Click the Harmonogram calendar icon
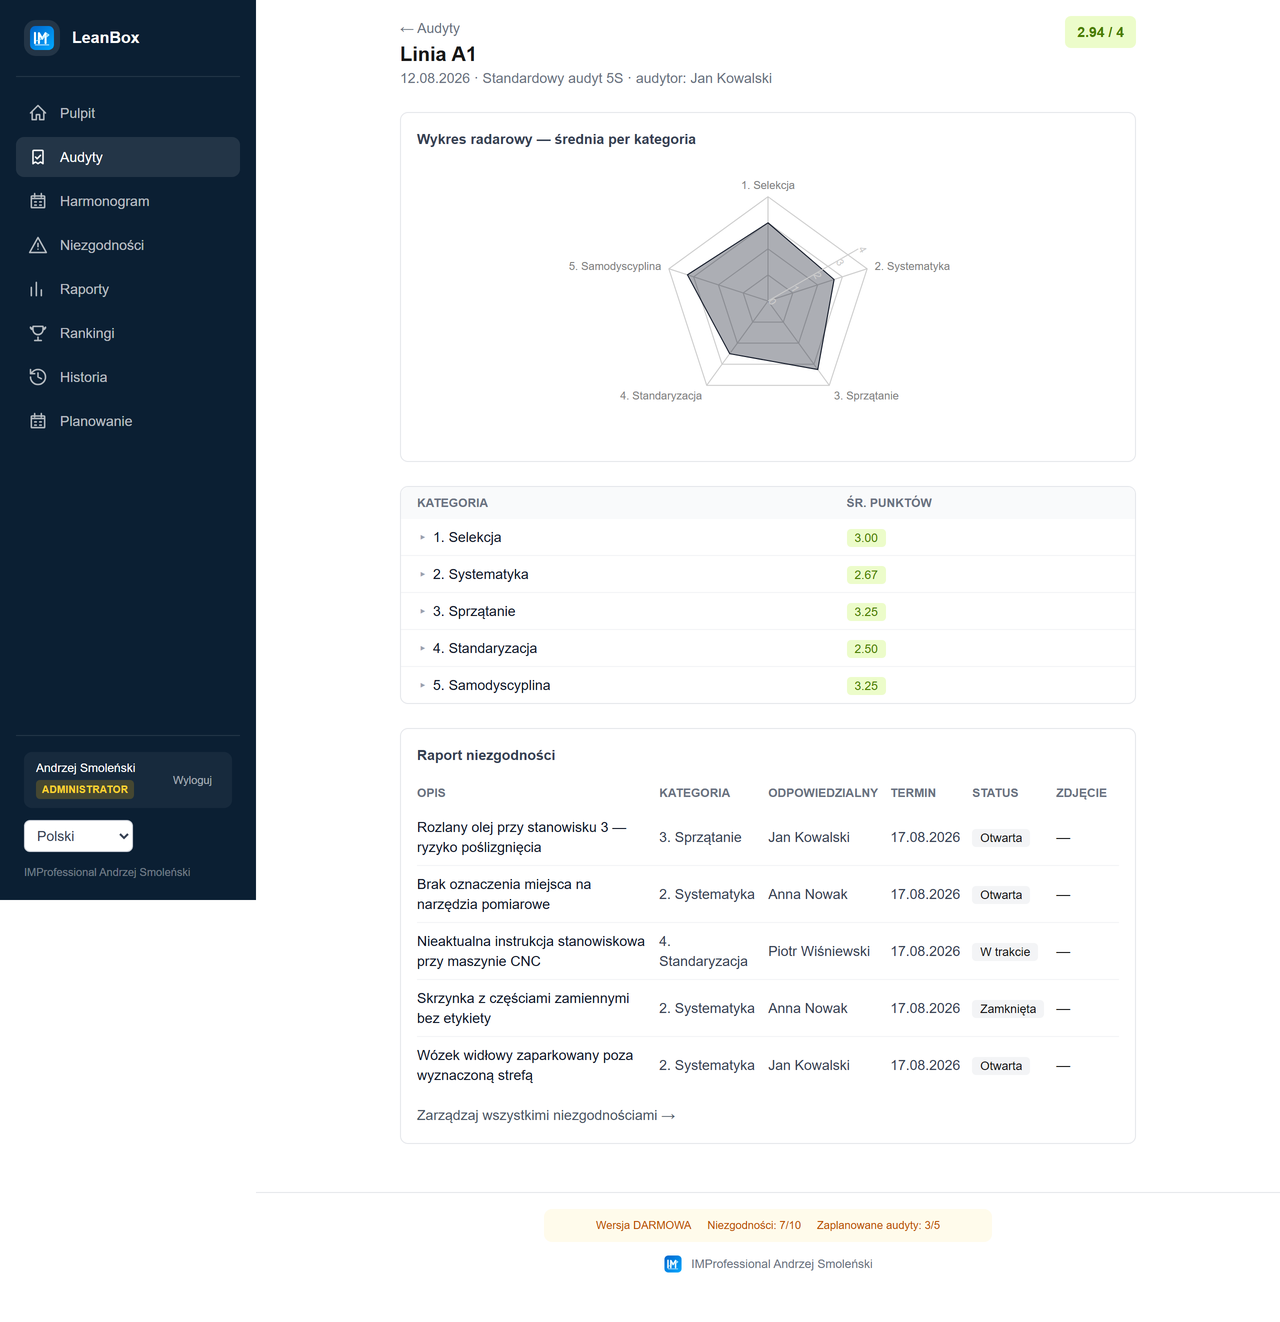 click(x=38, y=201)
